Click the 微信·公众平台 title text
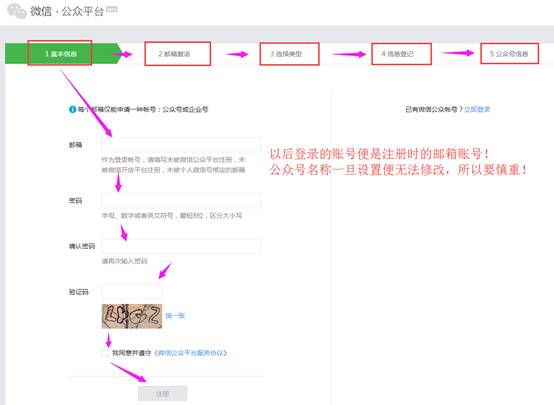 pyautogui.click(x=67, y=11)
